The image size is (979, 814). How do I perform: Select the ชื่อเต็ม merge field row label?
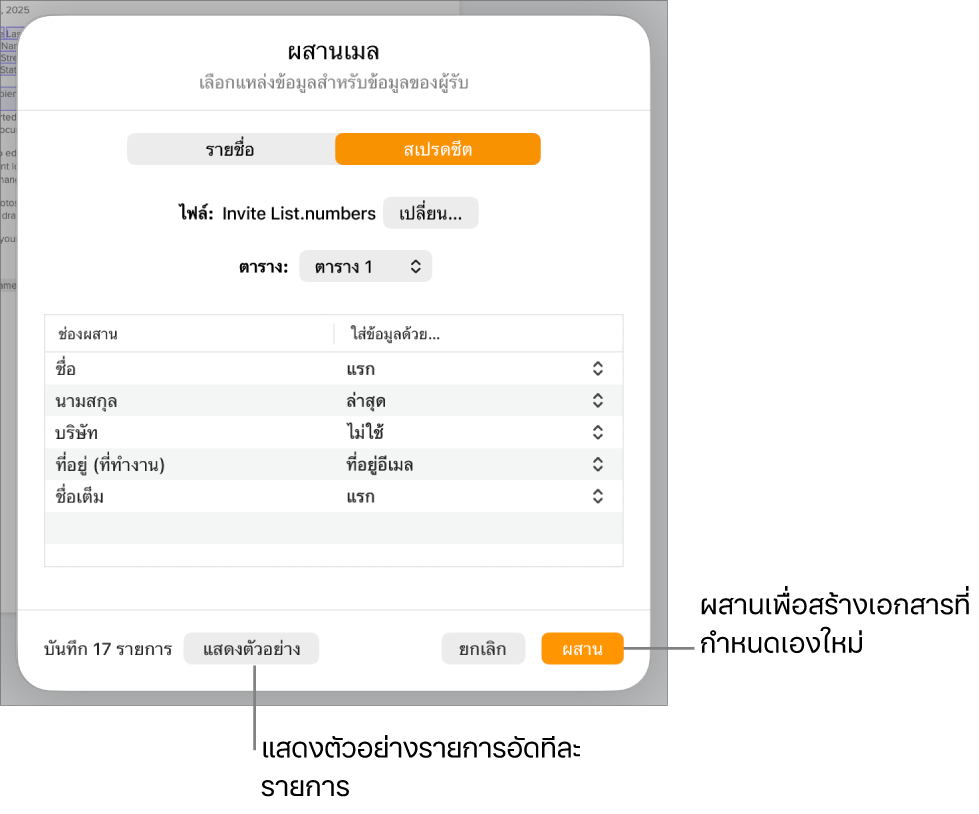pyautogui.click(x=79, y=497)
